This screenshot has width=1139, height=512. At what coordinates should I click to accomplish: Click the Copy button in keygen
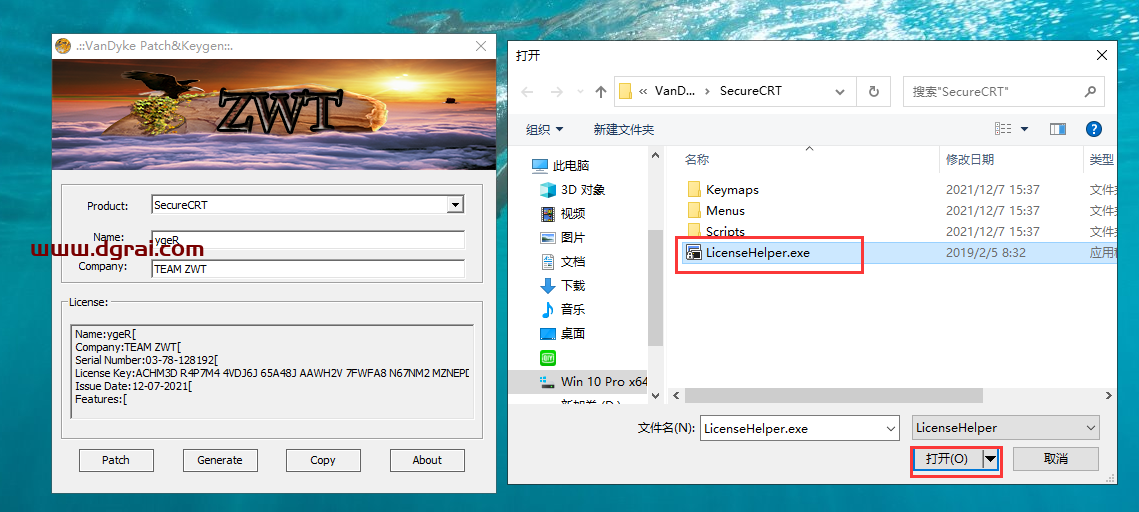coord(323,460)
